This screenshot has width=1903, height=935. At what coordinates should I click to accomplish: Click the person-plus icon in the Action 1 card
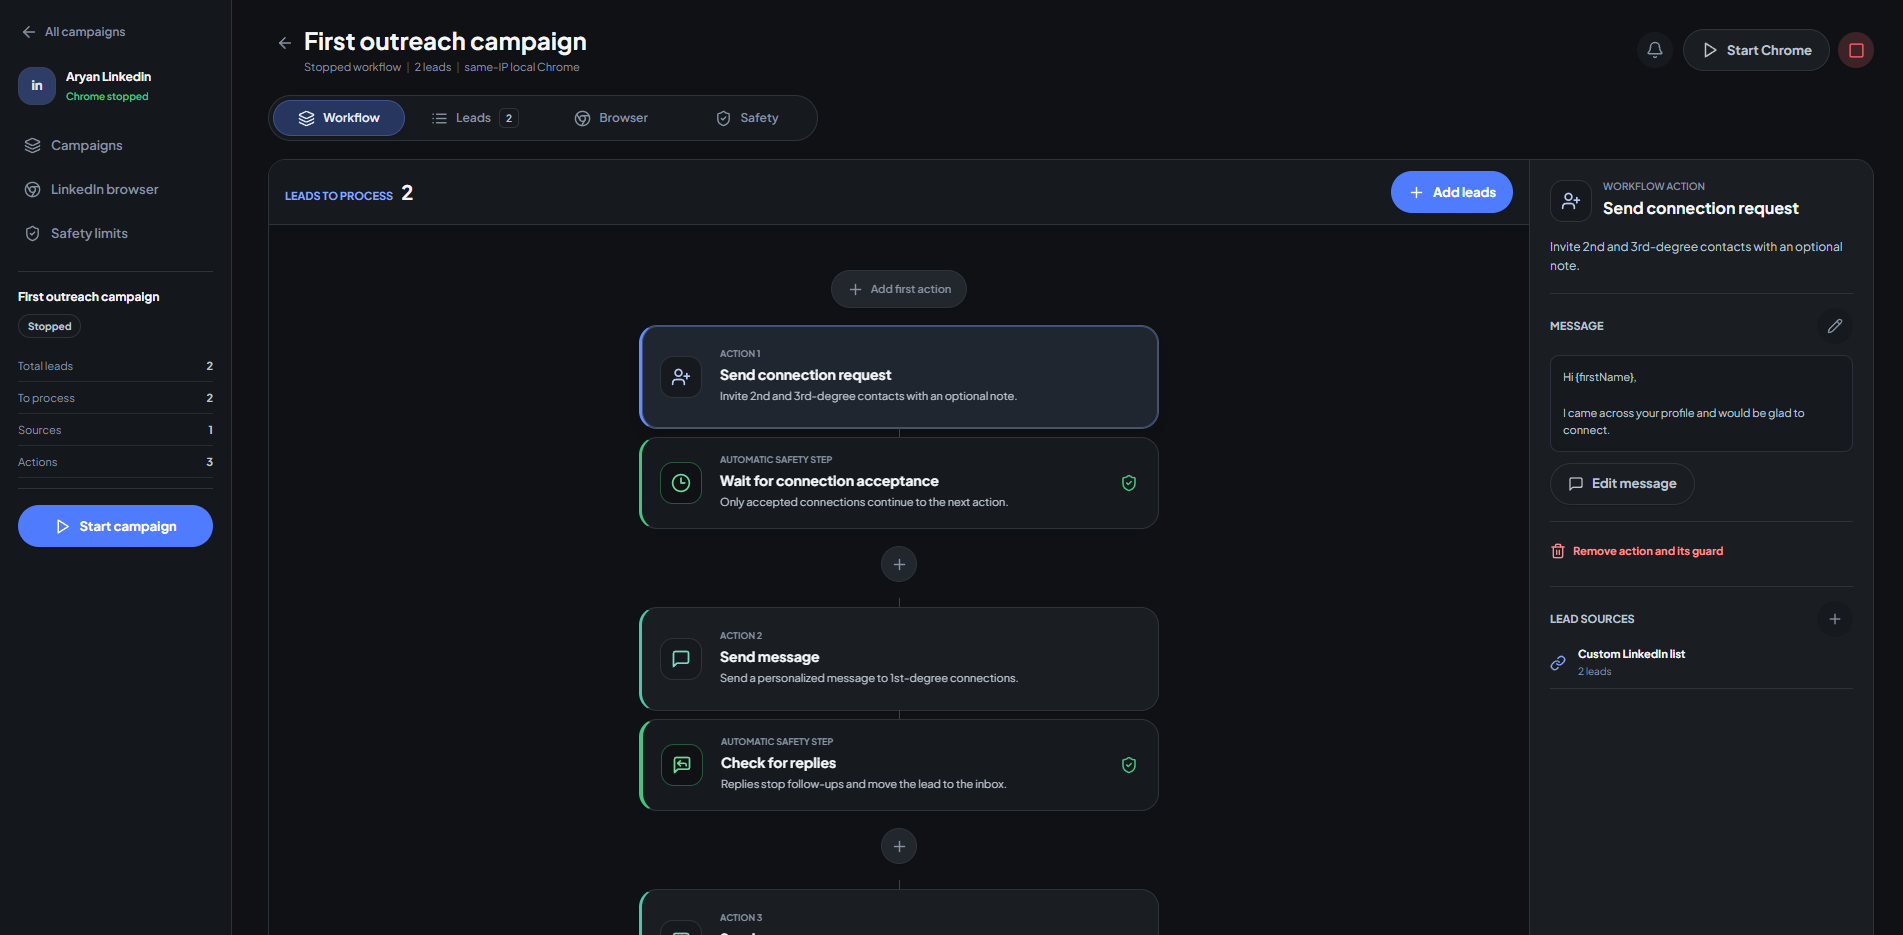click(681, 377)
